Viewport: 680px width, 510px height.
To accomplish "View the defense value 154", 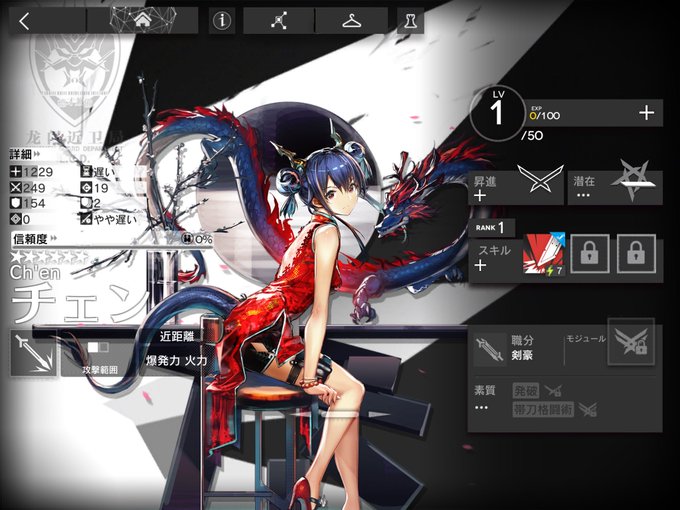I will point(28,203).
